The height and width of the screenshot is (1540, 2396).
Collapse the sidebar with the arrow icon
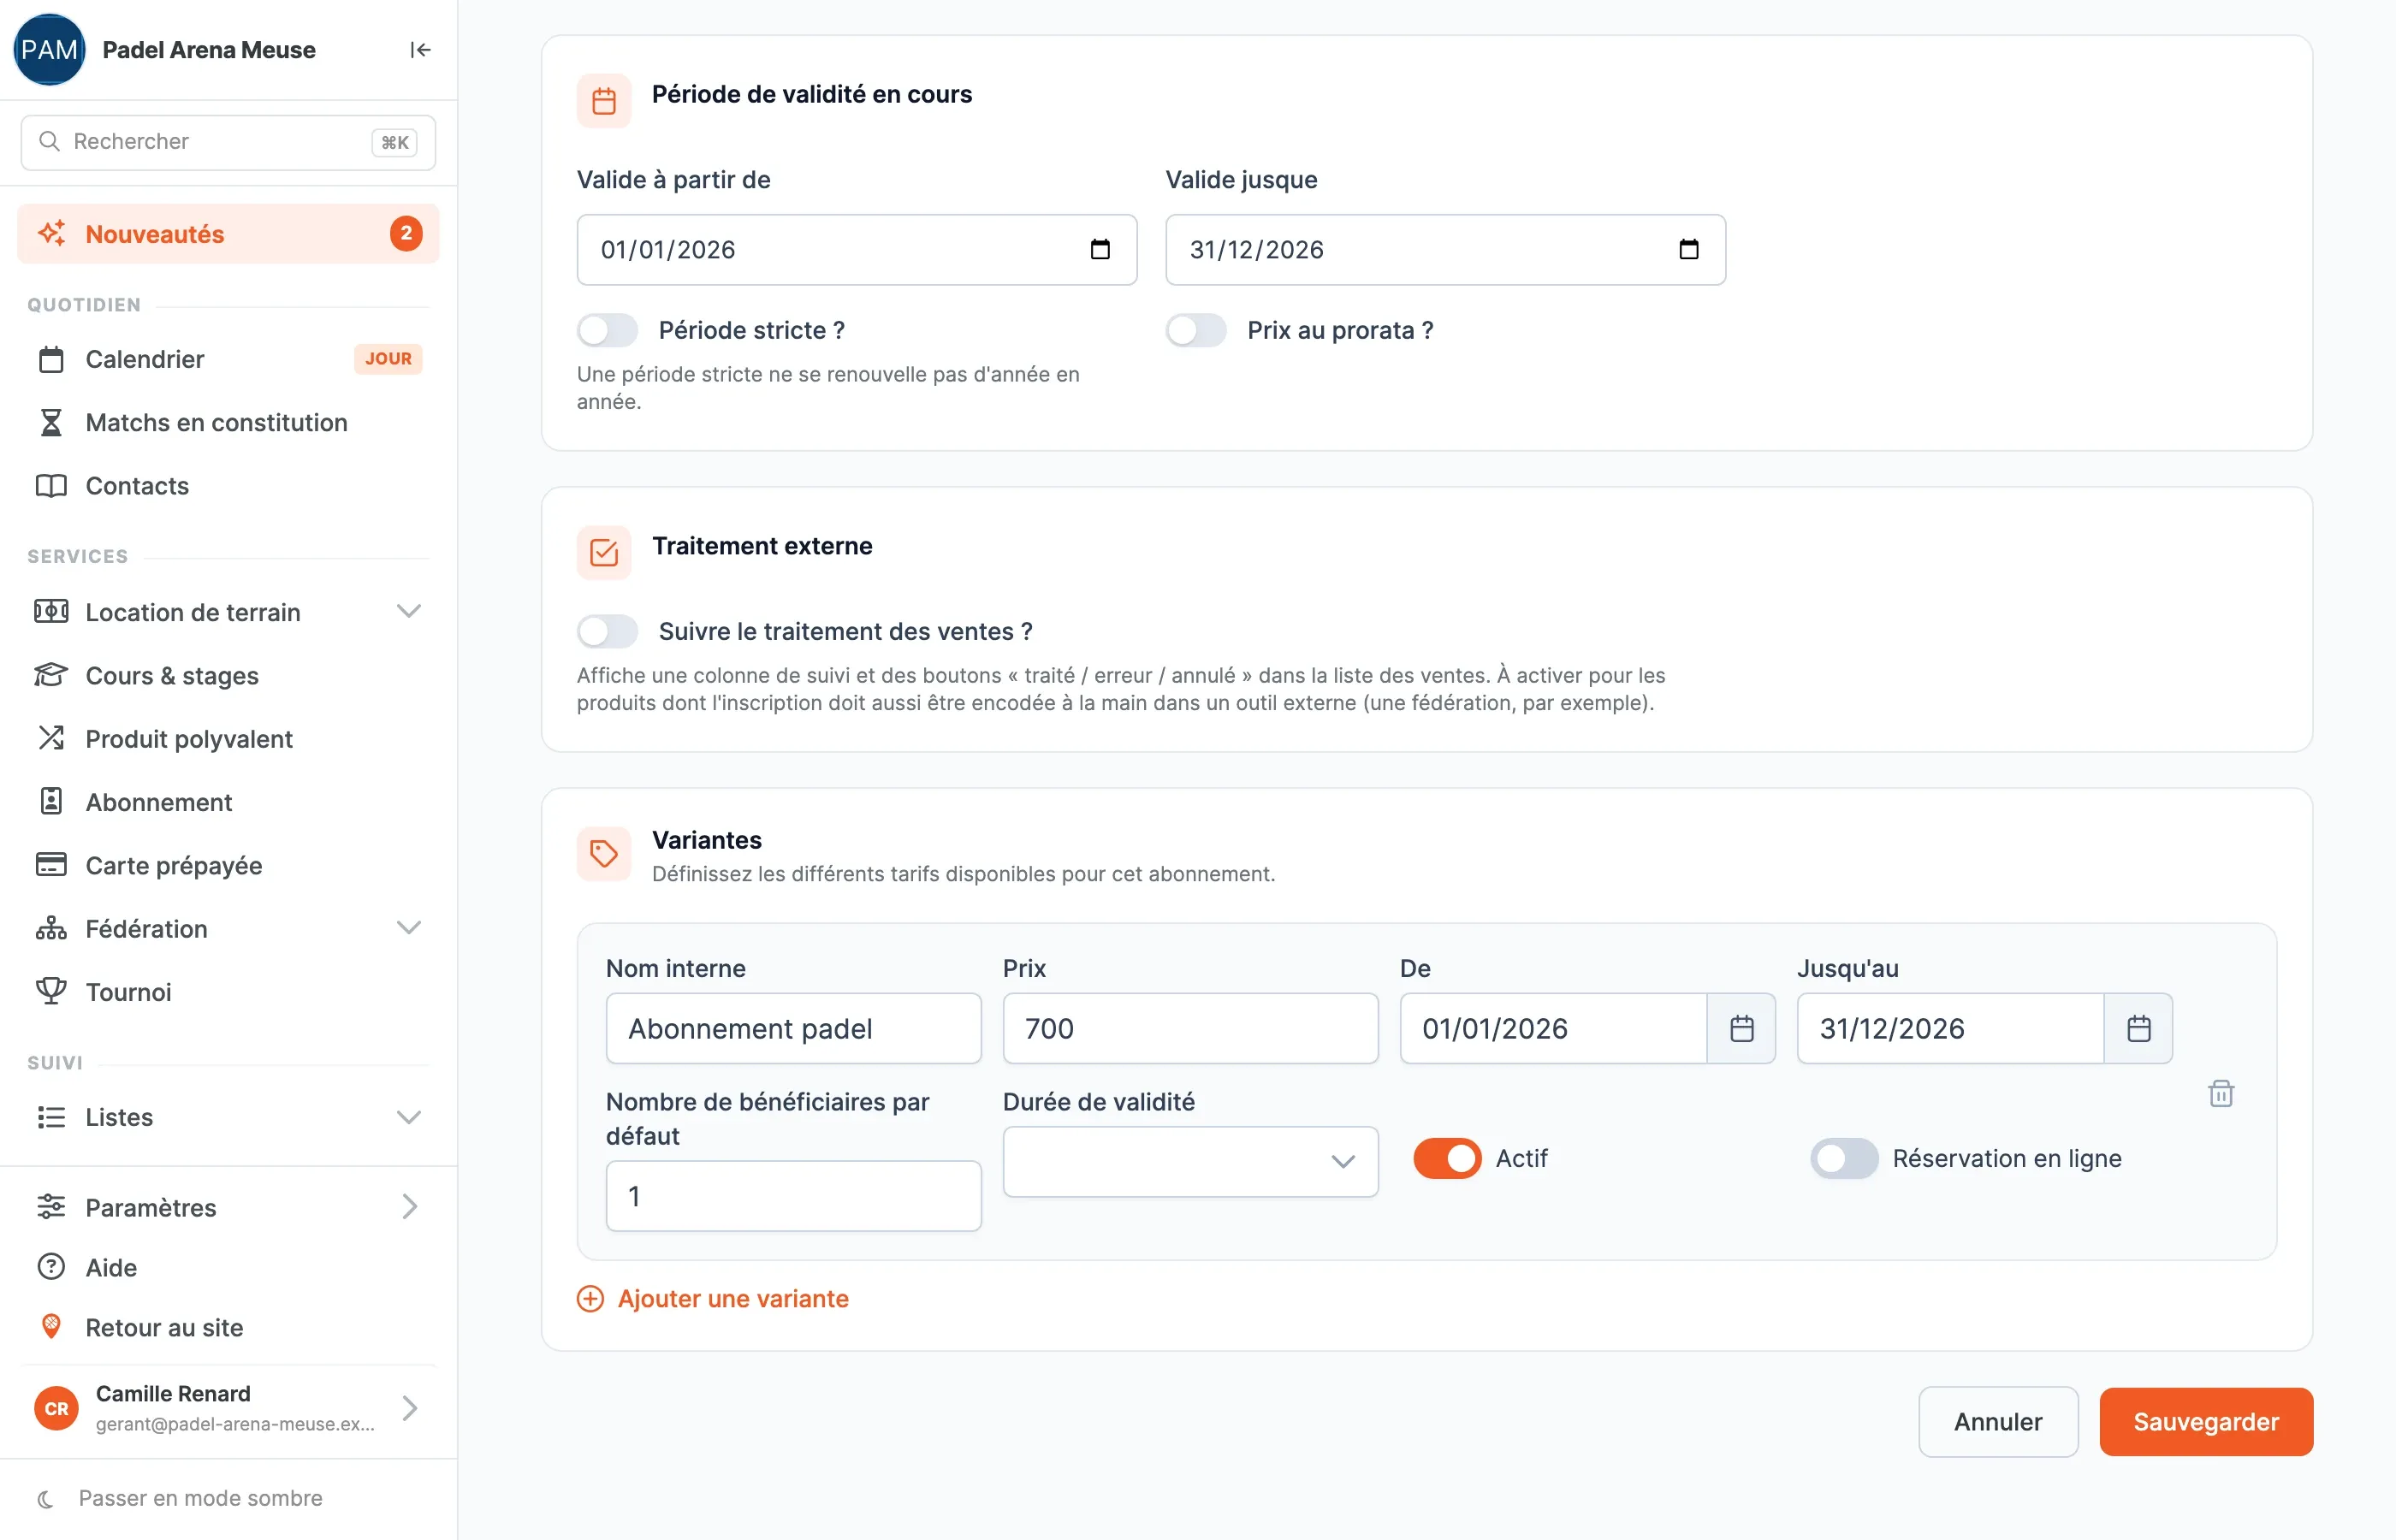(420, 50)
